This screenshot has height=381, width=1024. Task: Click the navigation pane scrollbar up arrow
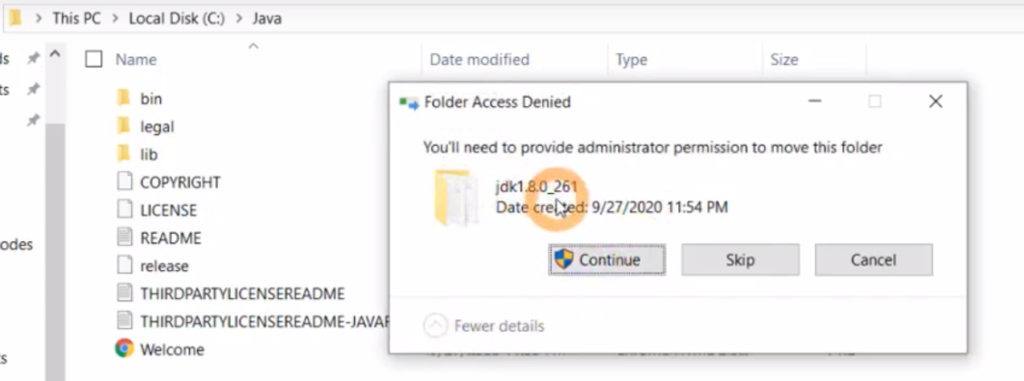tap(56, 55)
